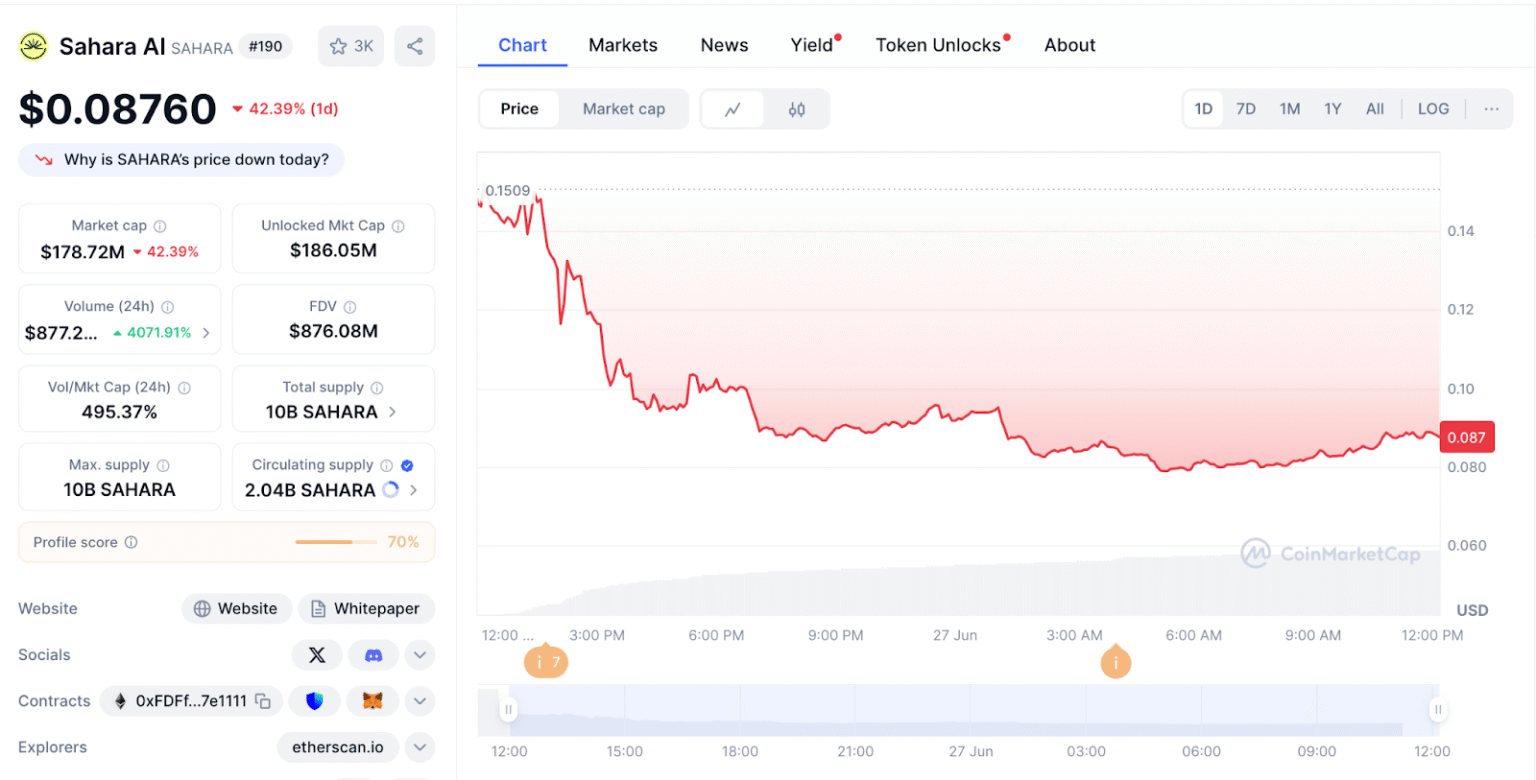1536x780 pixels.
Task: Click Total supply info icon
Action: point(378,387)
